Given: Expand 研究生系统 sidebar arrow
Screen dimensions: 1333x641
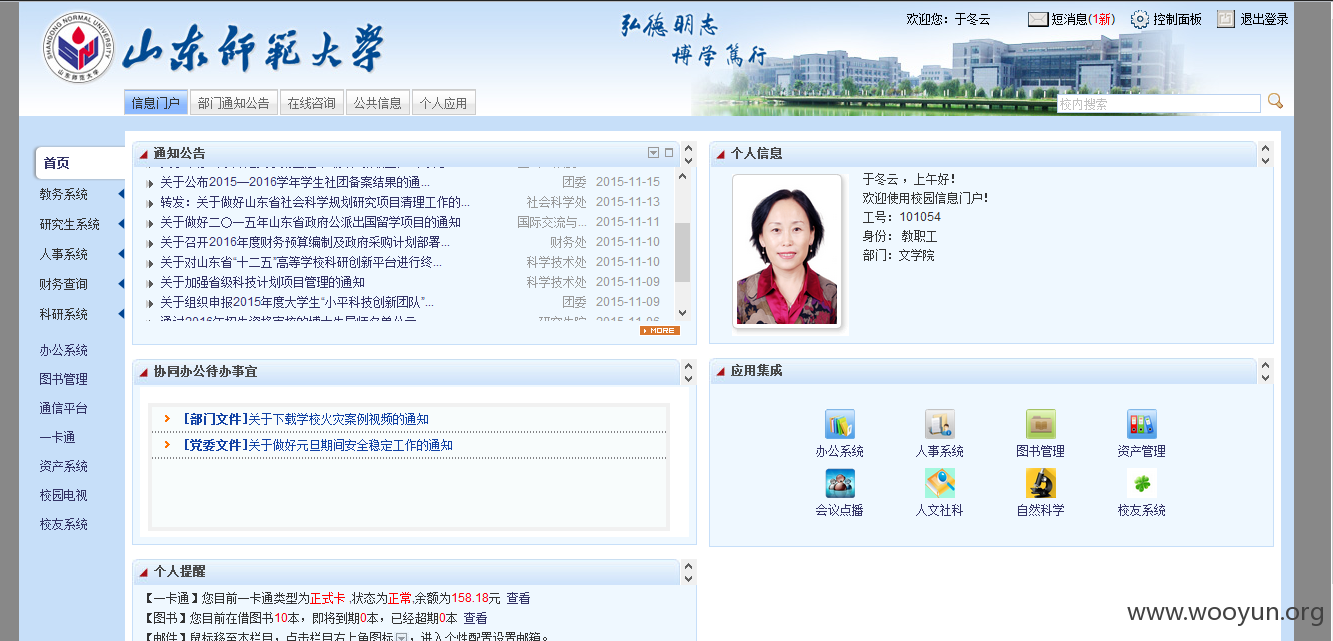Looking at the screenshot, I should tap(121, 224).
